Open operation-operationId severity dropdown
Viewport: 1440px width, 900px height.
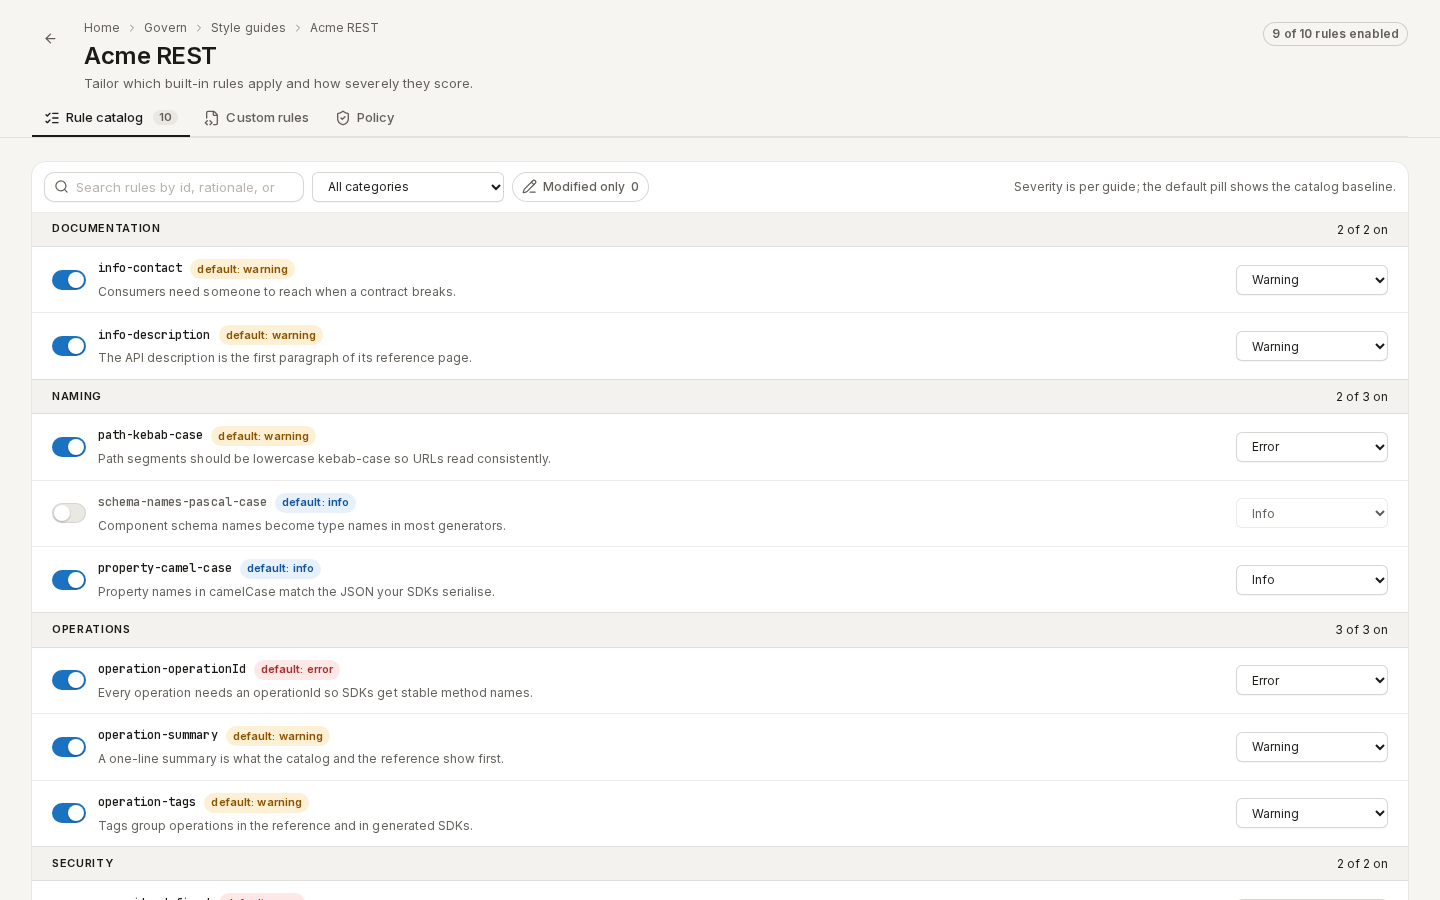coord(1312,680)
